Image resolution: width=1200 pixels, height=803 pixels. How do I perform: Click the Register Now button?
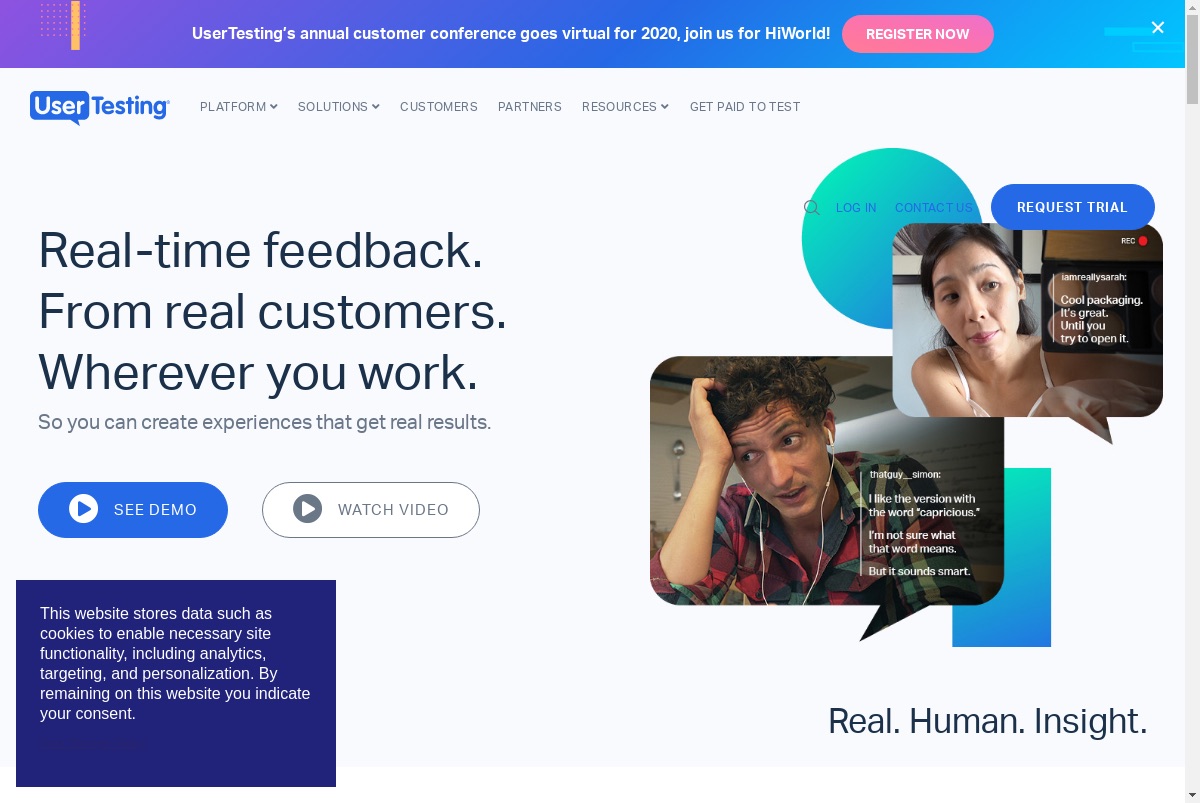pos(918,34)
